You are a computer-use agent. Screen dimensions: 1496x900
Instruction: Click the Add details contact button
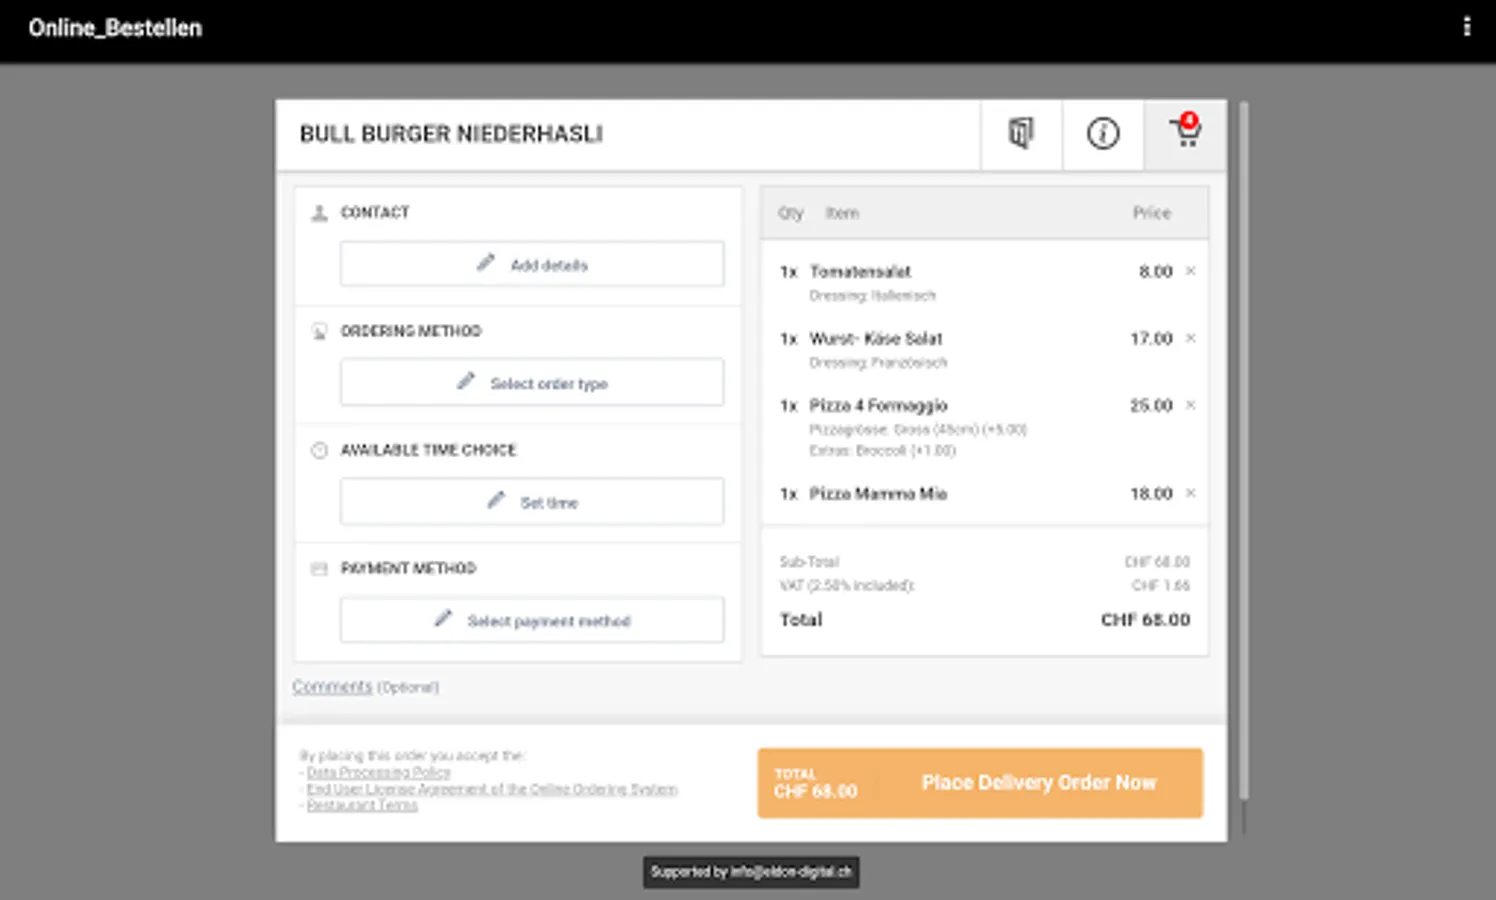point(532,264)
